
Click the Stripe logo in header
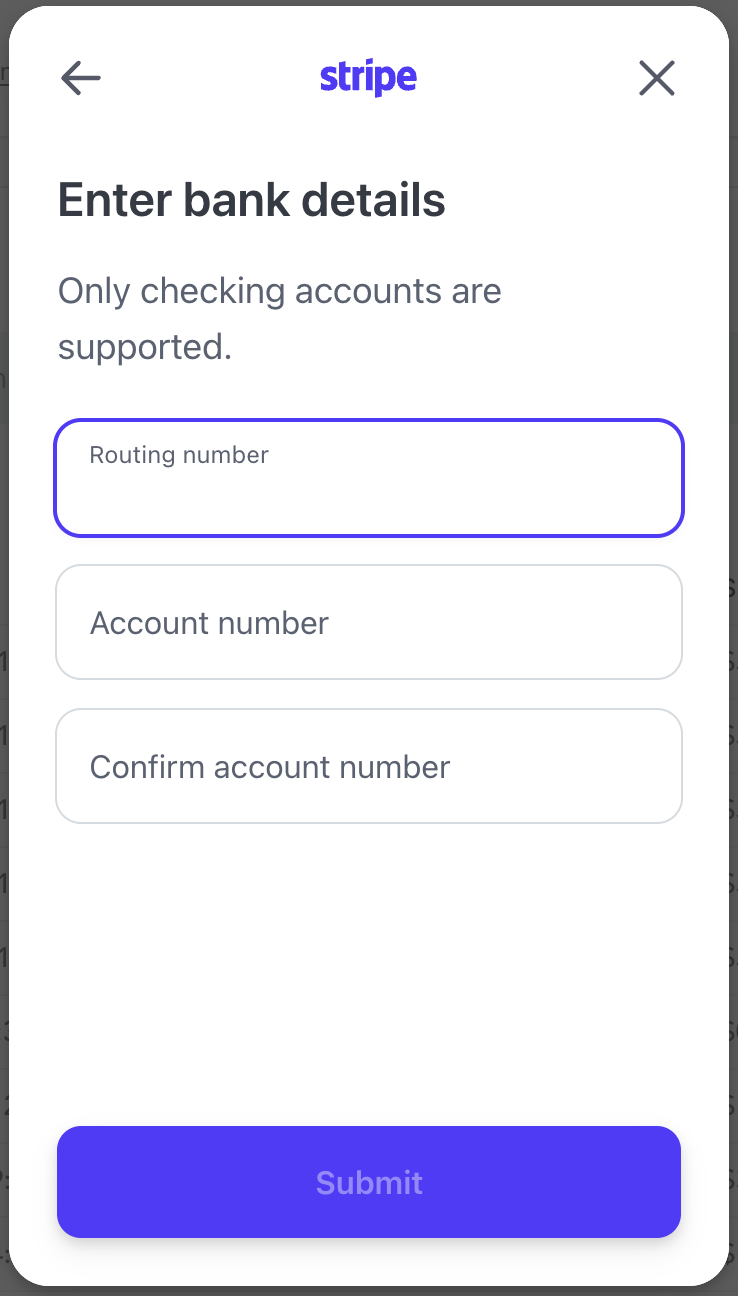tap(368, 78)
